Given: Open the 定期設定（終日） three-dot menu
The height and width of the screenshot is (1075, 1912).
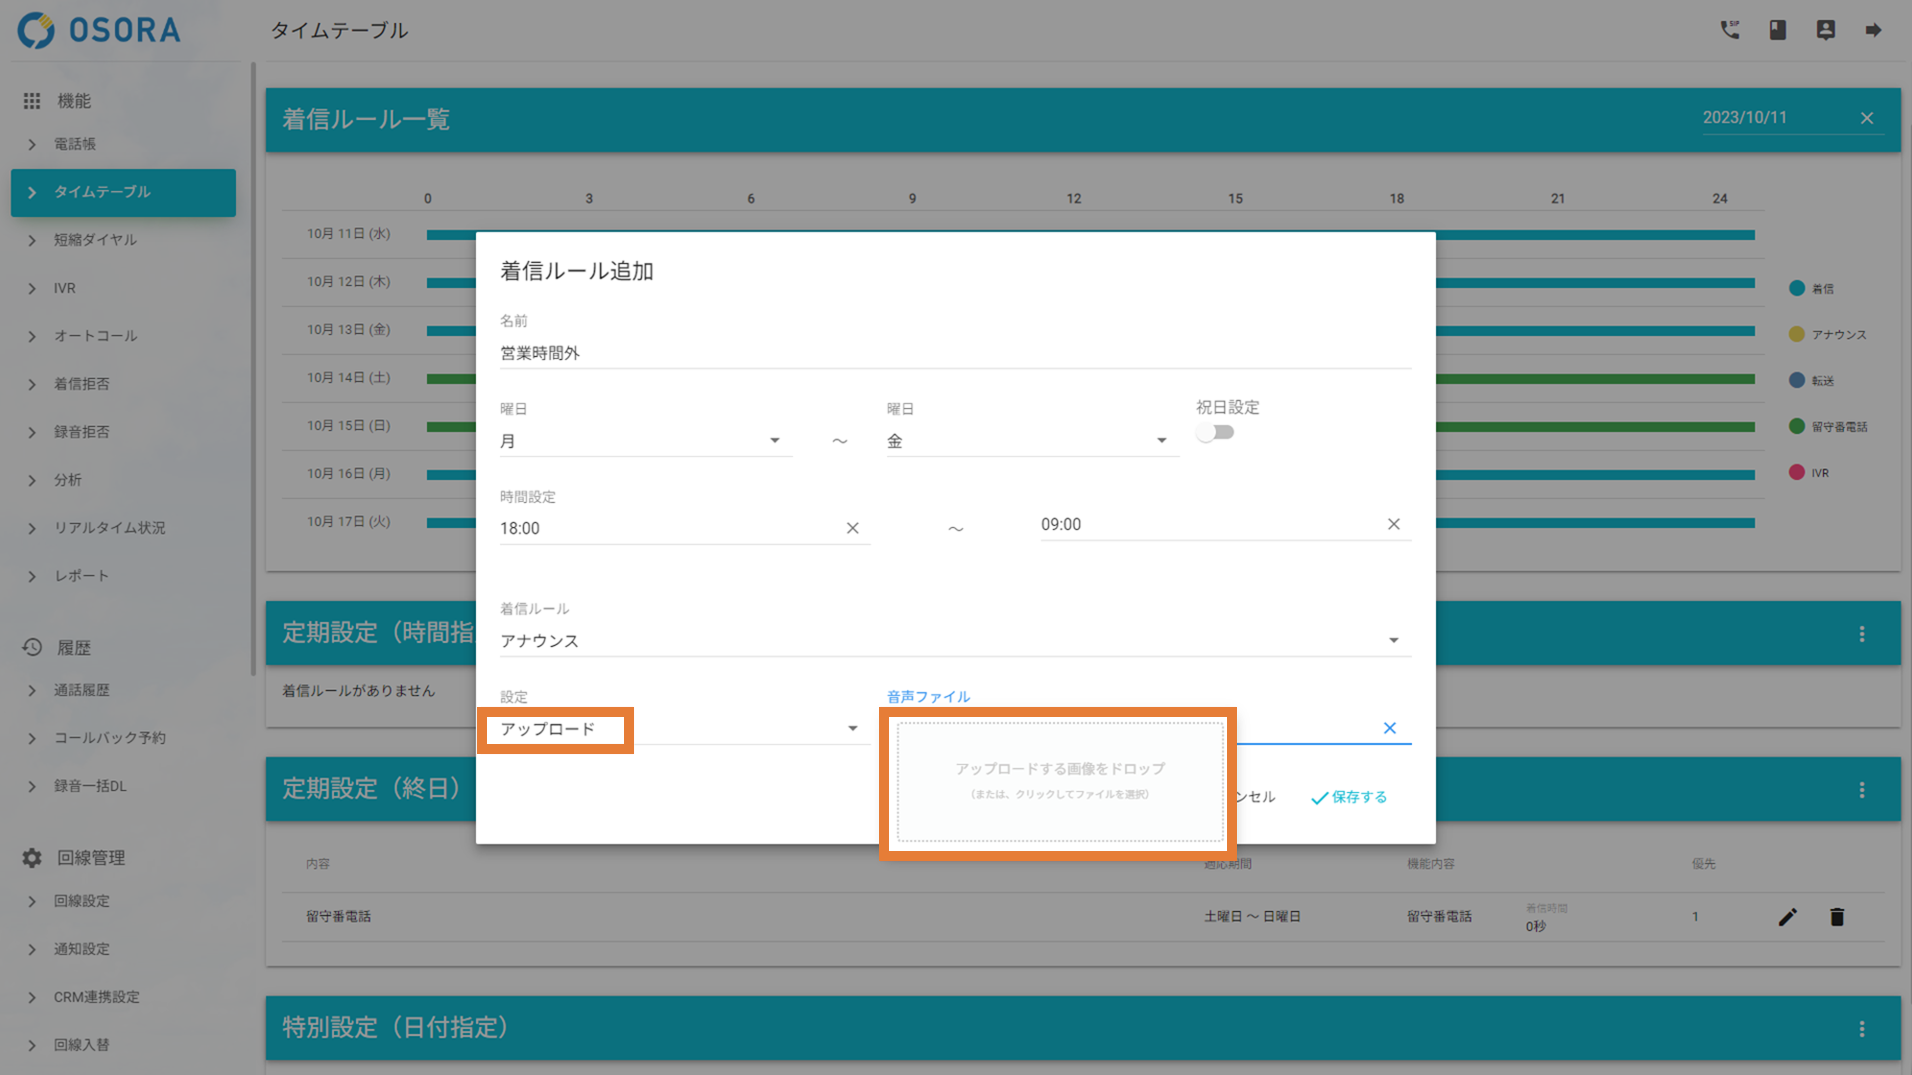Looking at the screenshot, I should tap(1861, 790).
